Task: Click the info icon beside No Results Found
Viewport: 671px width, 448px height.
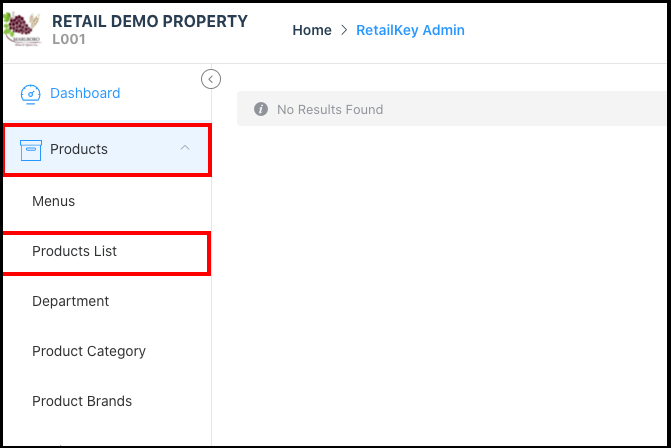Action: click(x=261, y=109)
